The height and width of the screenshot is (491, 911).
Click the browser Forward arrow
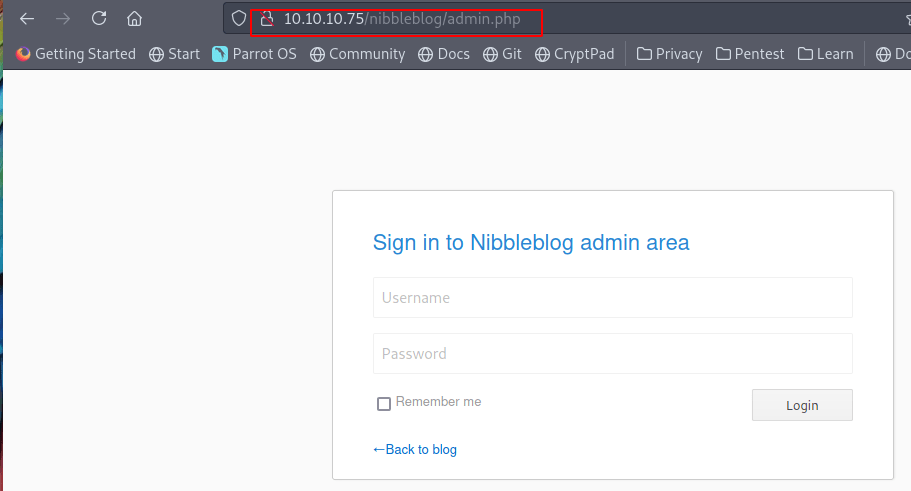(63, 19)
